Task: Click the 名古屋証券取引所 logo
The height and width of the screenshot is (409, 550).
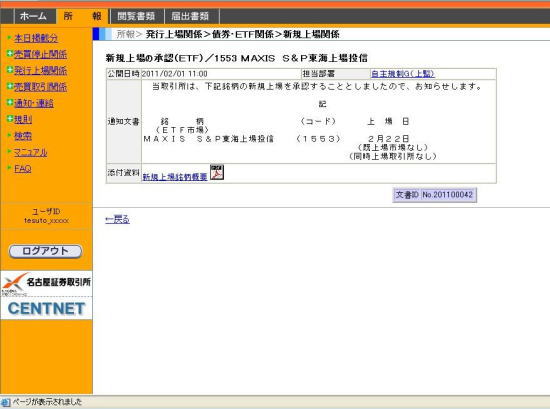Action: 46,283
